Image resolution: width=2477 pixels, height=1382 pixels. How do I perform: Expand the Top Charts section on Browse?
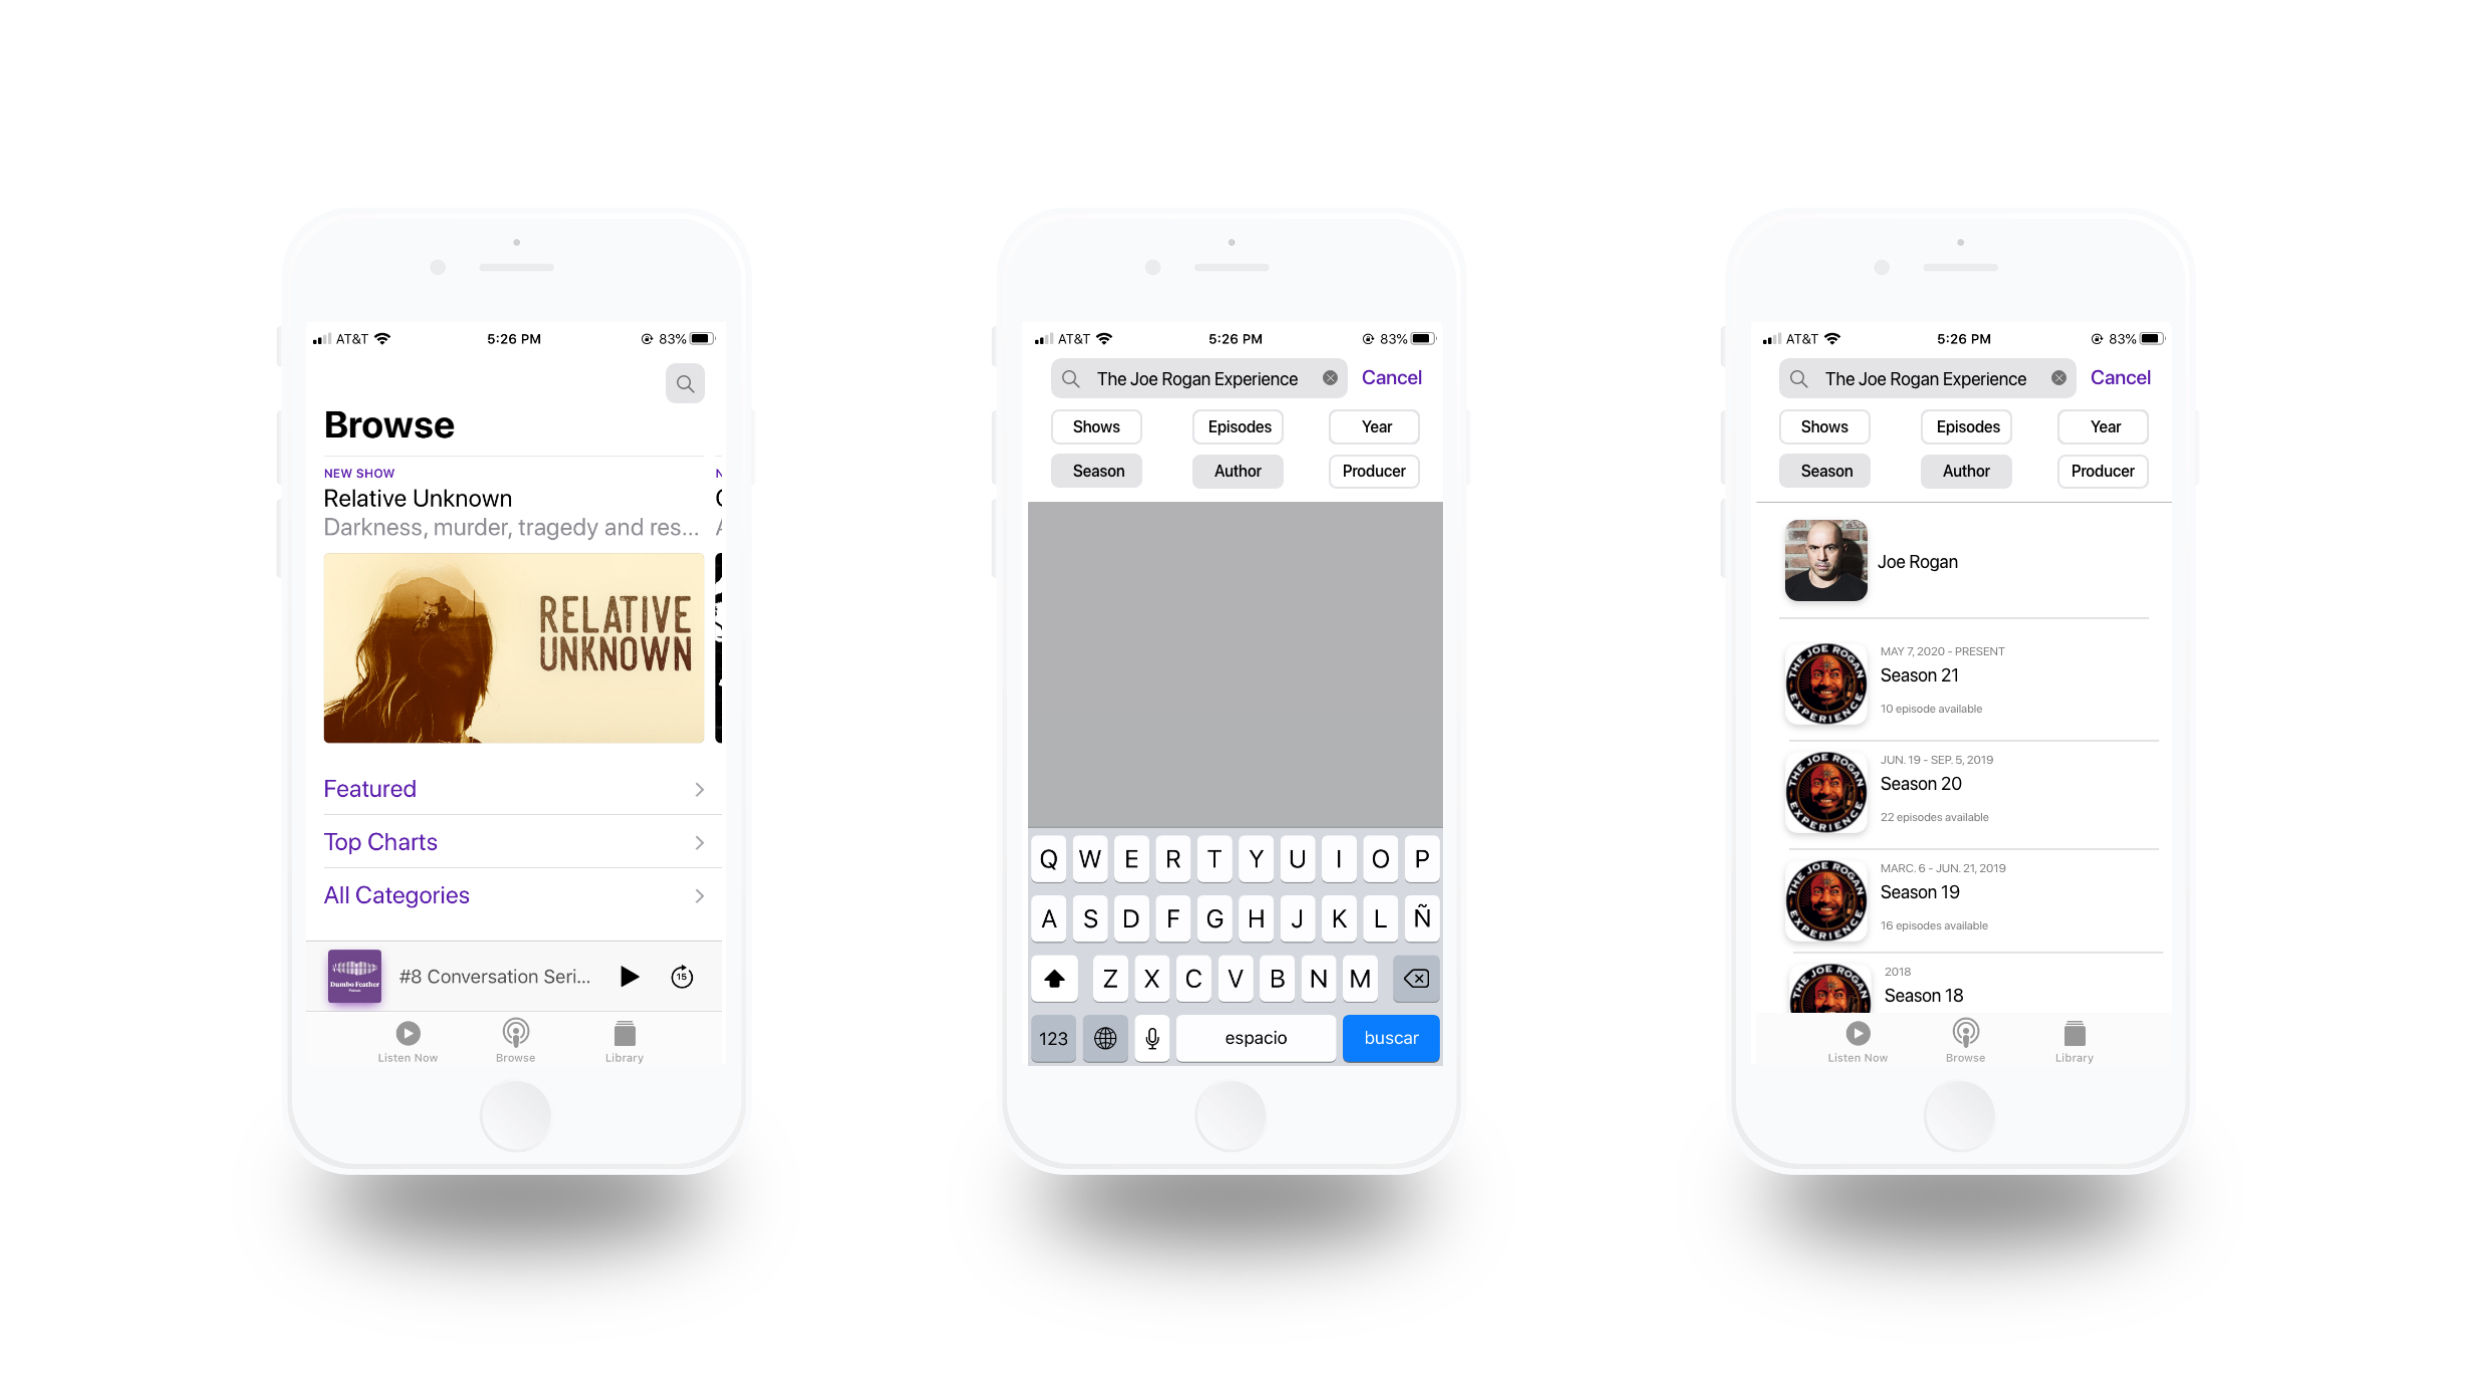pyautogui.click(x=512, y=841)
